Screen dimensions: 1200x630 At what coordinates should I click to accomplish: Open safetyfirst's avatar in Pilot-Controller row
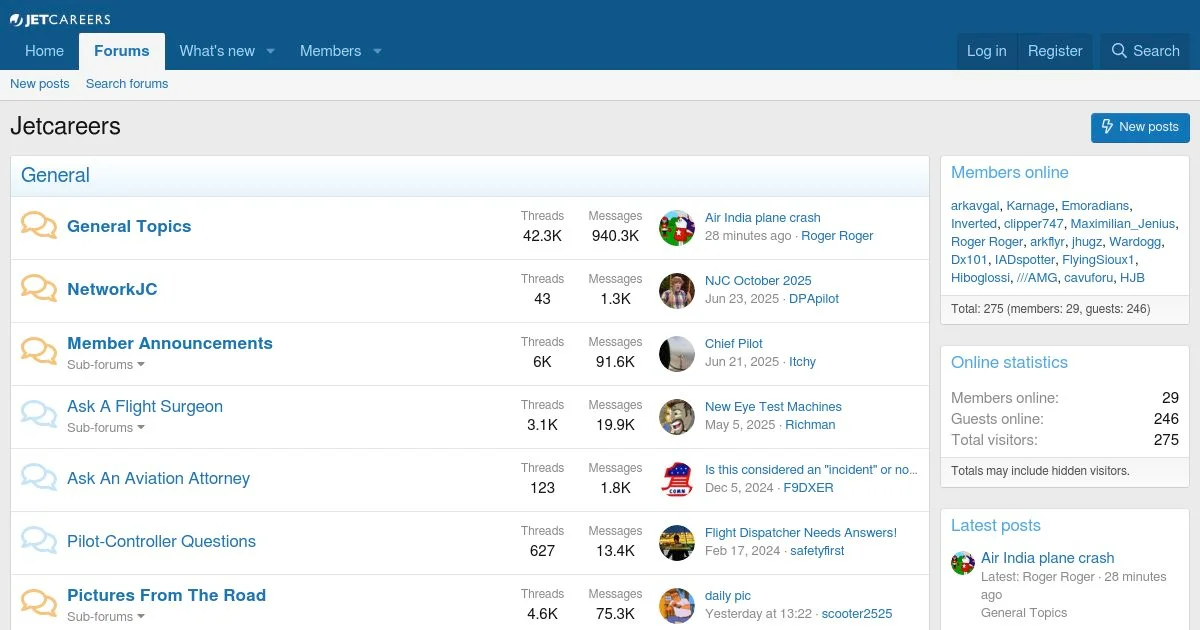point(677,543)
